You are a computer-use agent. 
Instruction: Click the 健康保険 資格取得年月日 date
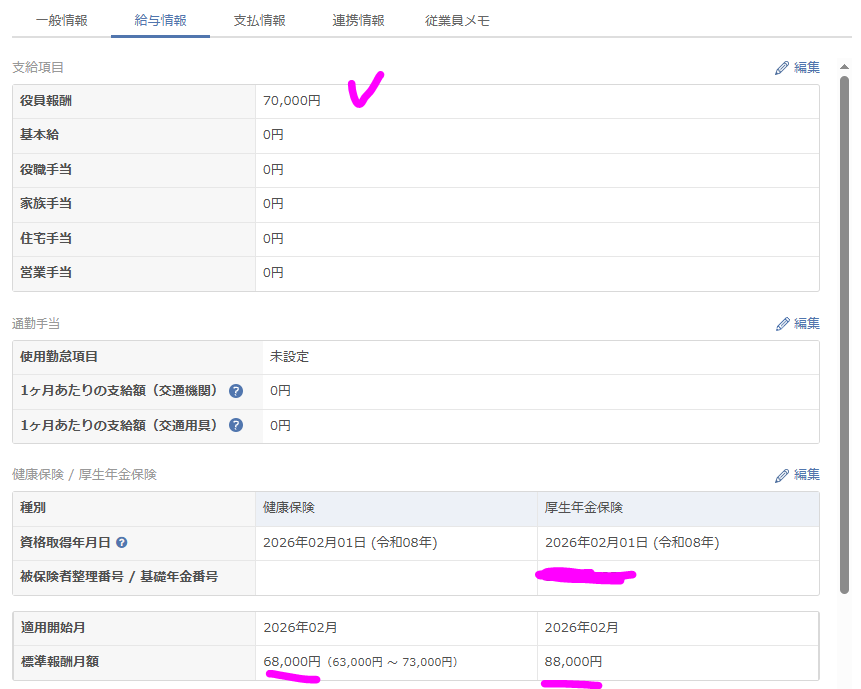pos(350,543)
